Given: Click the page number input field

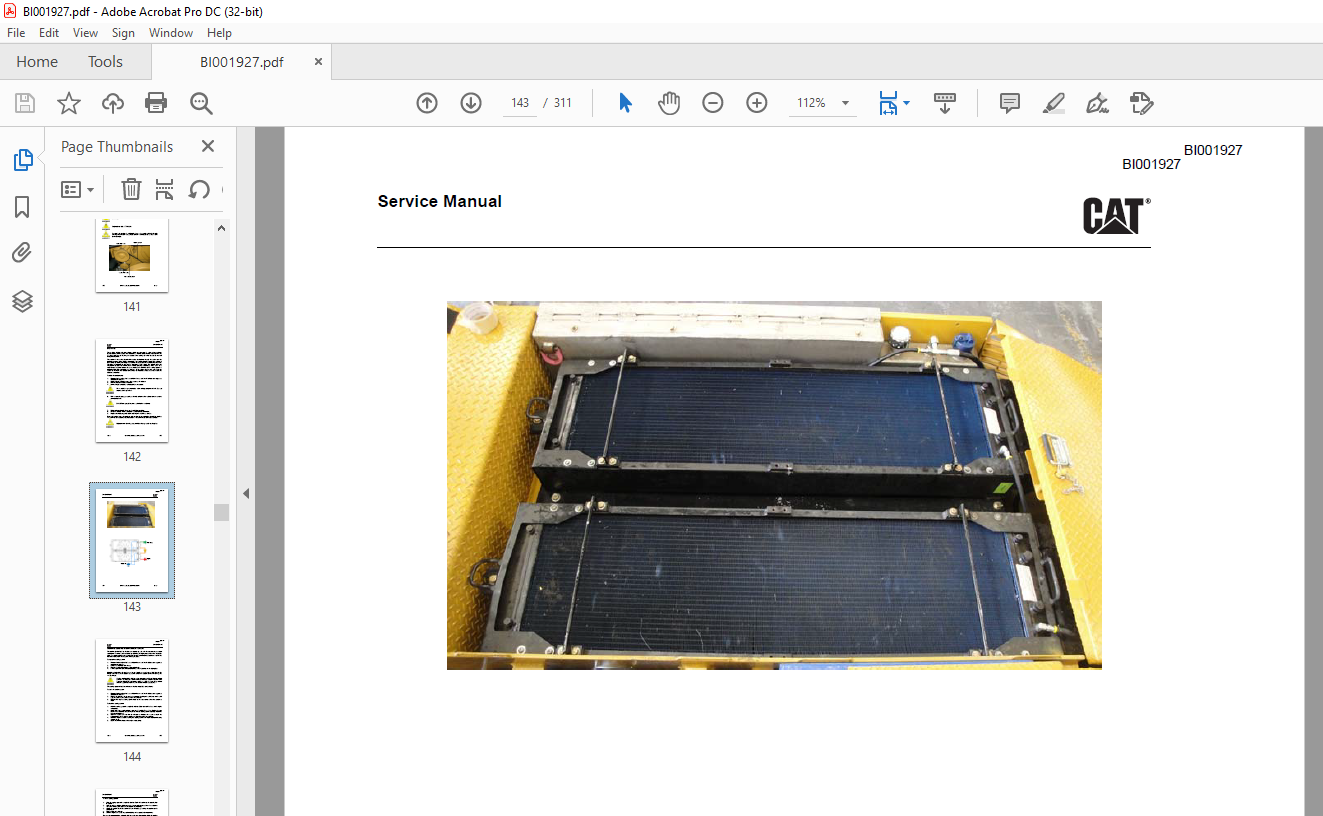Looking at the screenshot, I should 519,103.
